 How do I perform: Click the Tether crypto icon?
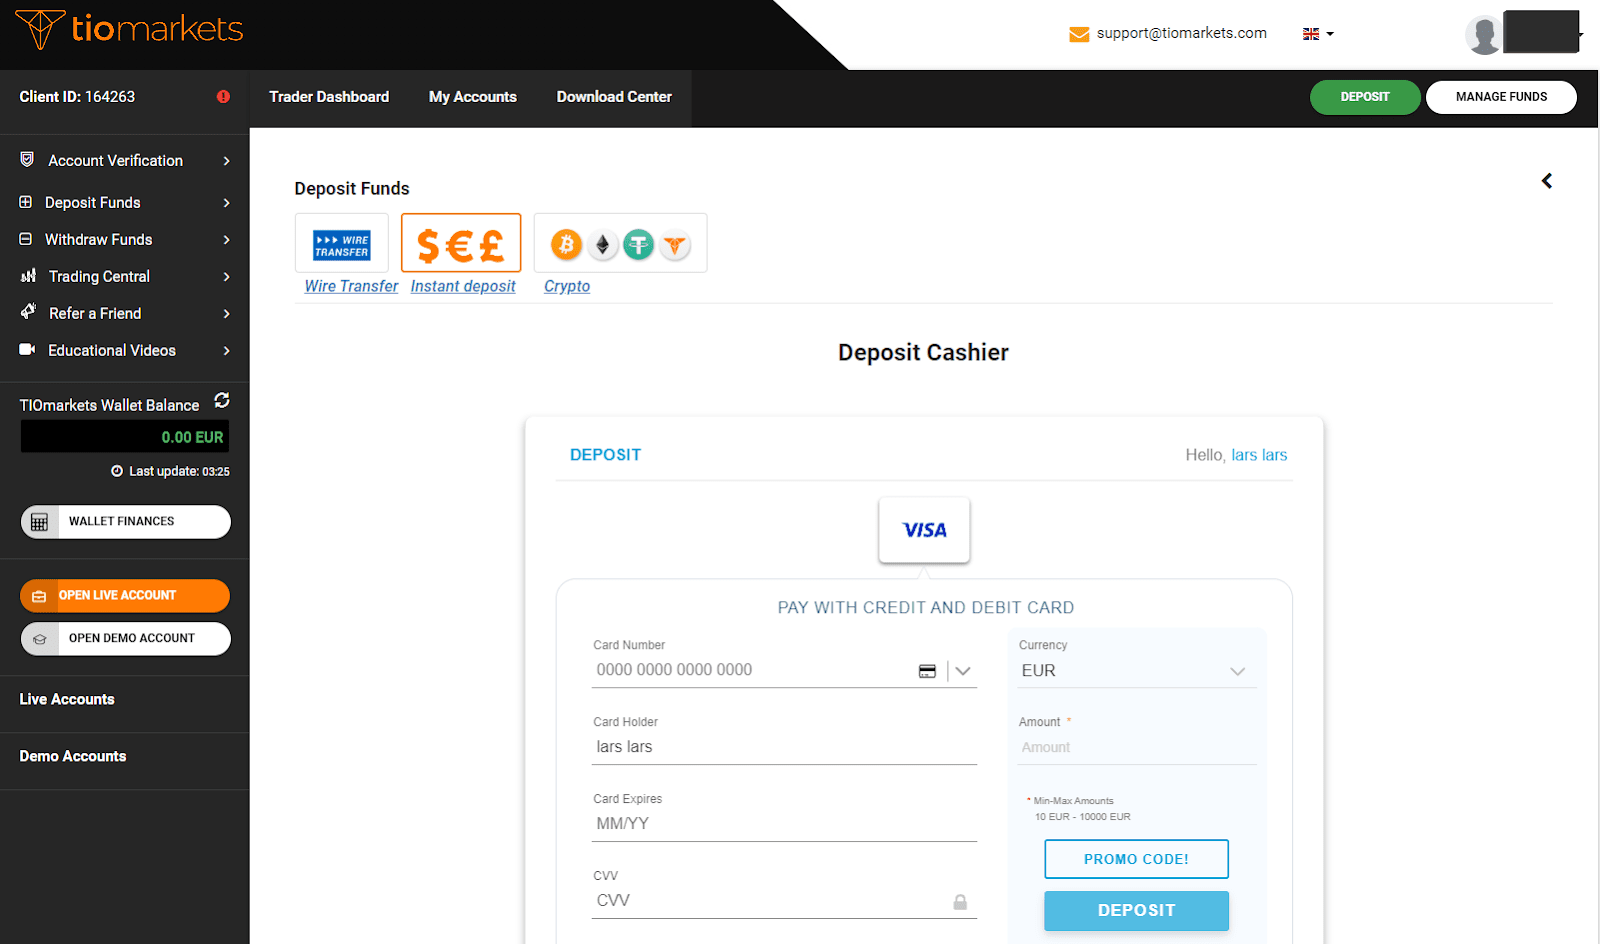[638, 244]
